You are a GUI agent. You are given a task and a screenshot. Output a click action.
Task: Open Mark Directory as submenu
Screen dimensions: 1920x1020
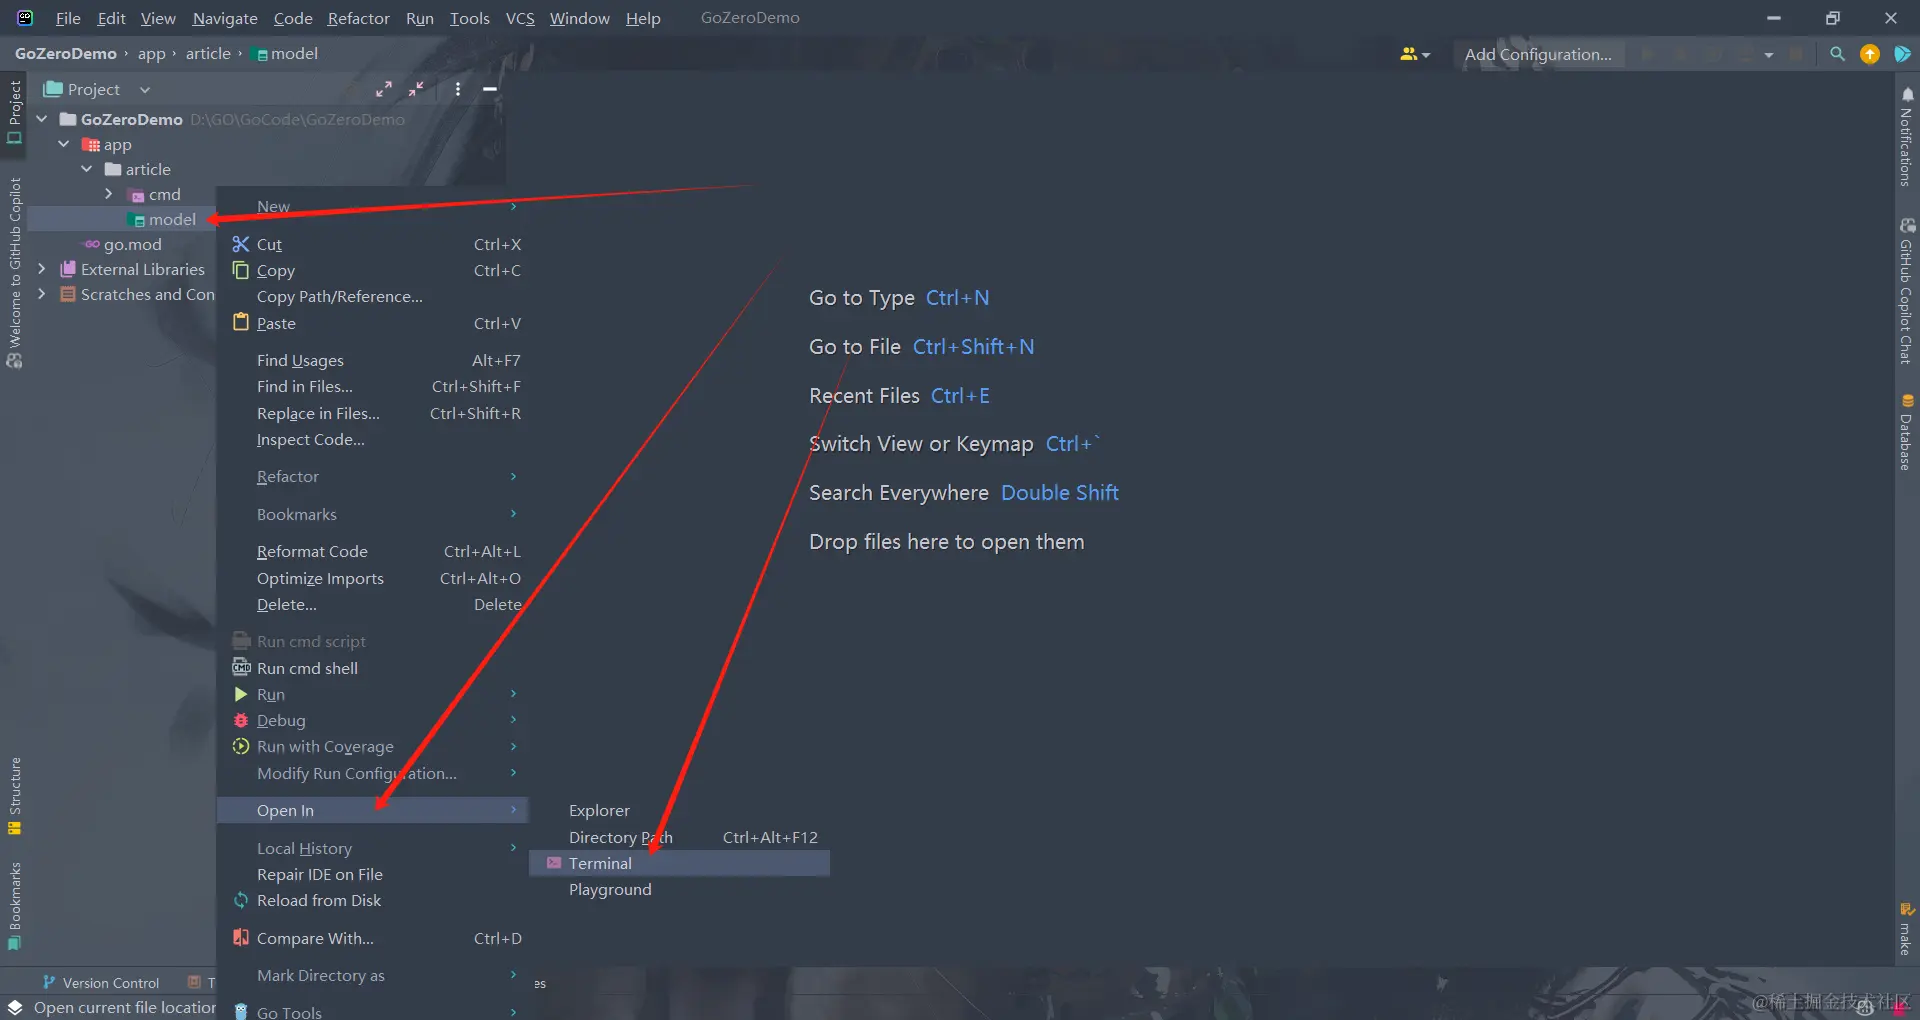tap(372, 975)
